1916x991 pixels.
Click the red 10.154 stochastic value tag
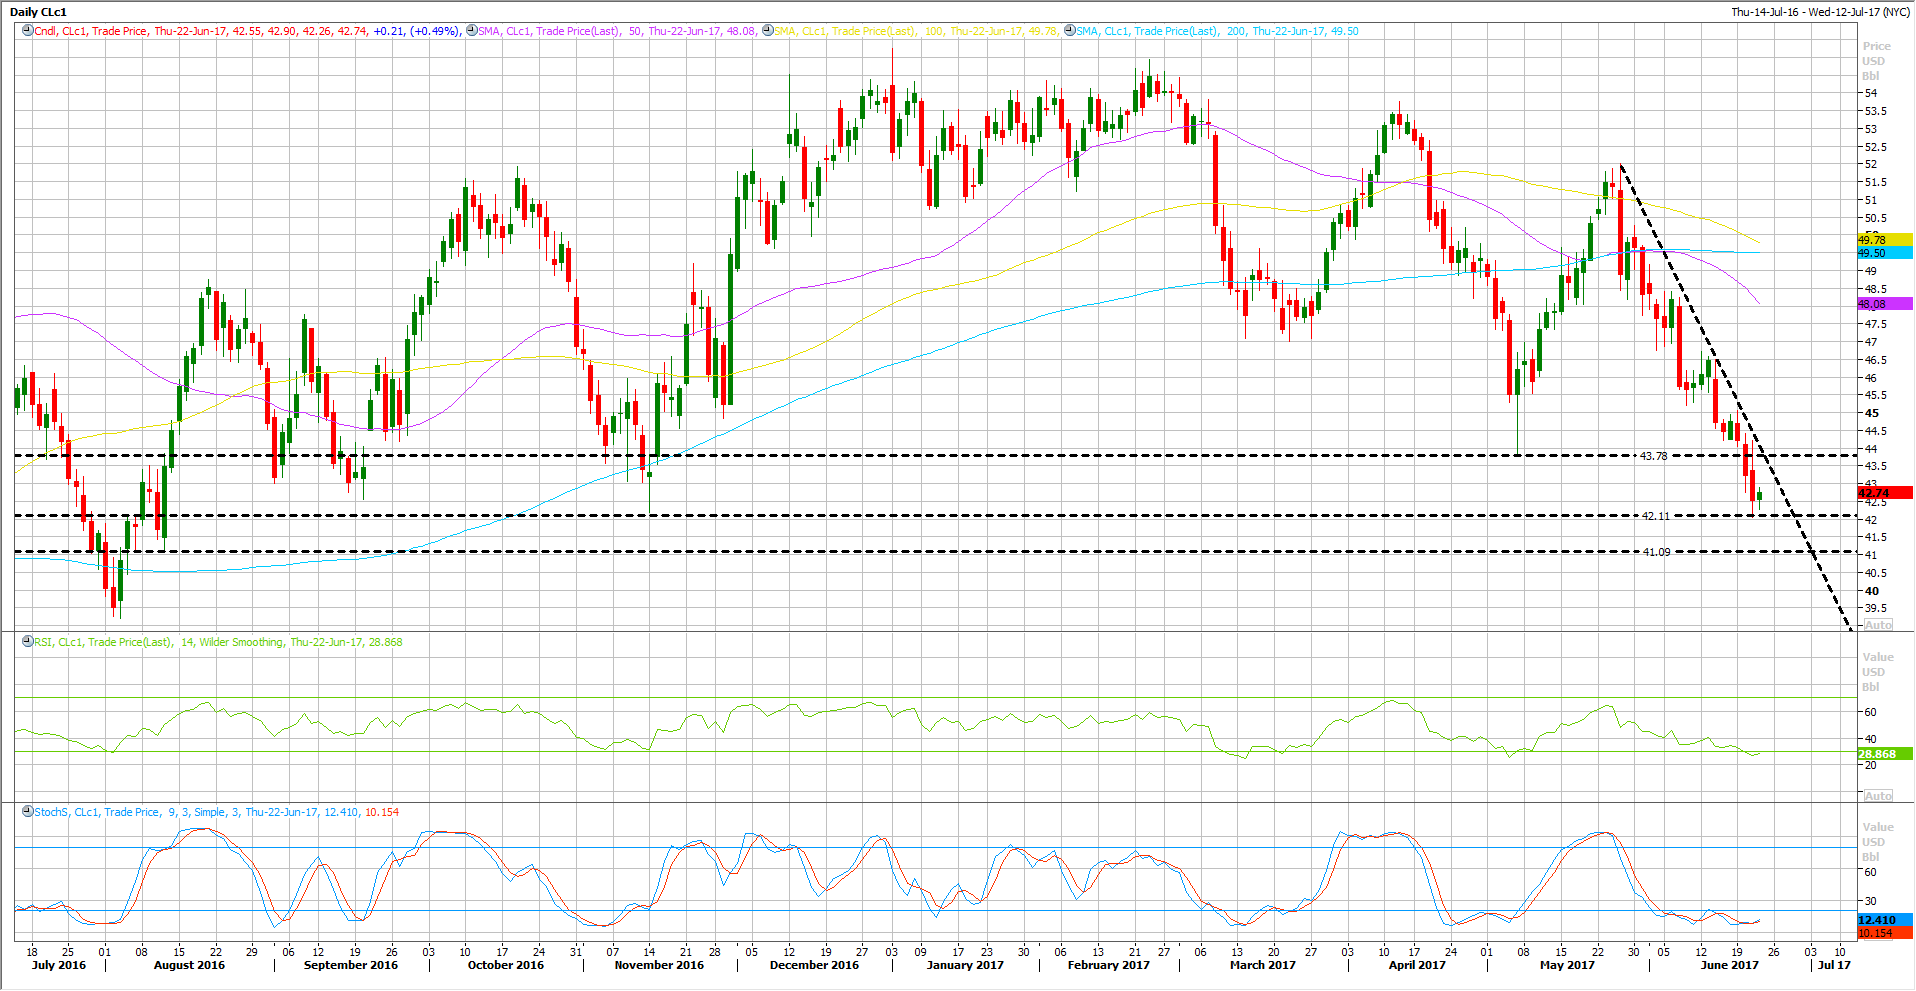[x=1884, y=933]
